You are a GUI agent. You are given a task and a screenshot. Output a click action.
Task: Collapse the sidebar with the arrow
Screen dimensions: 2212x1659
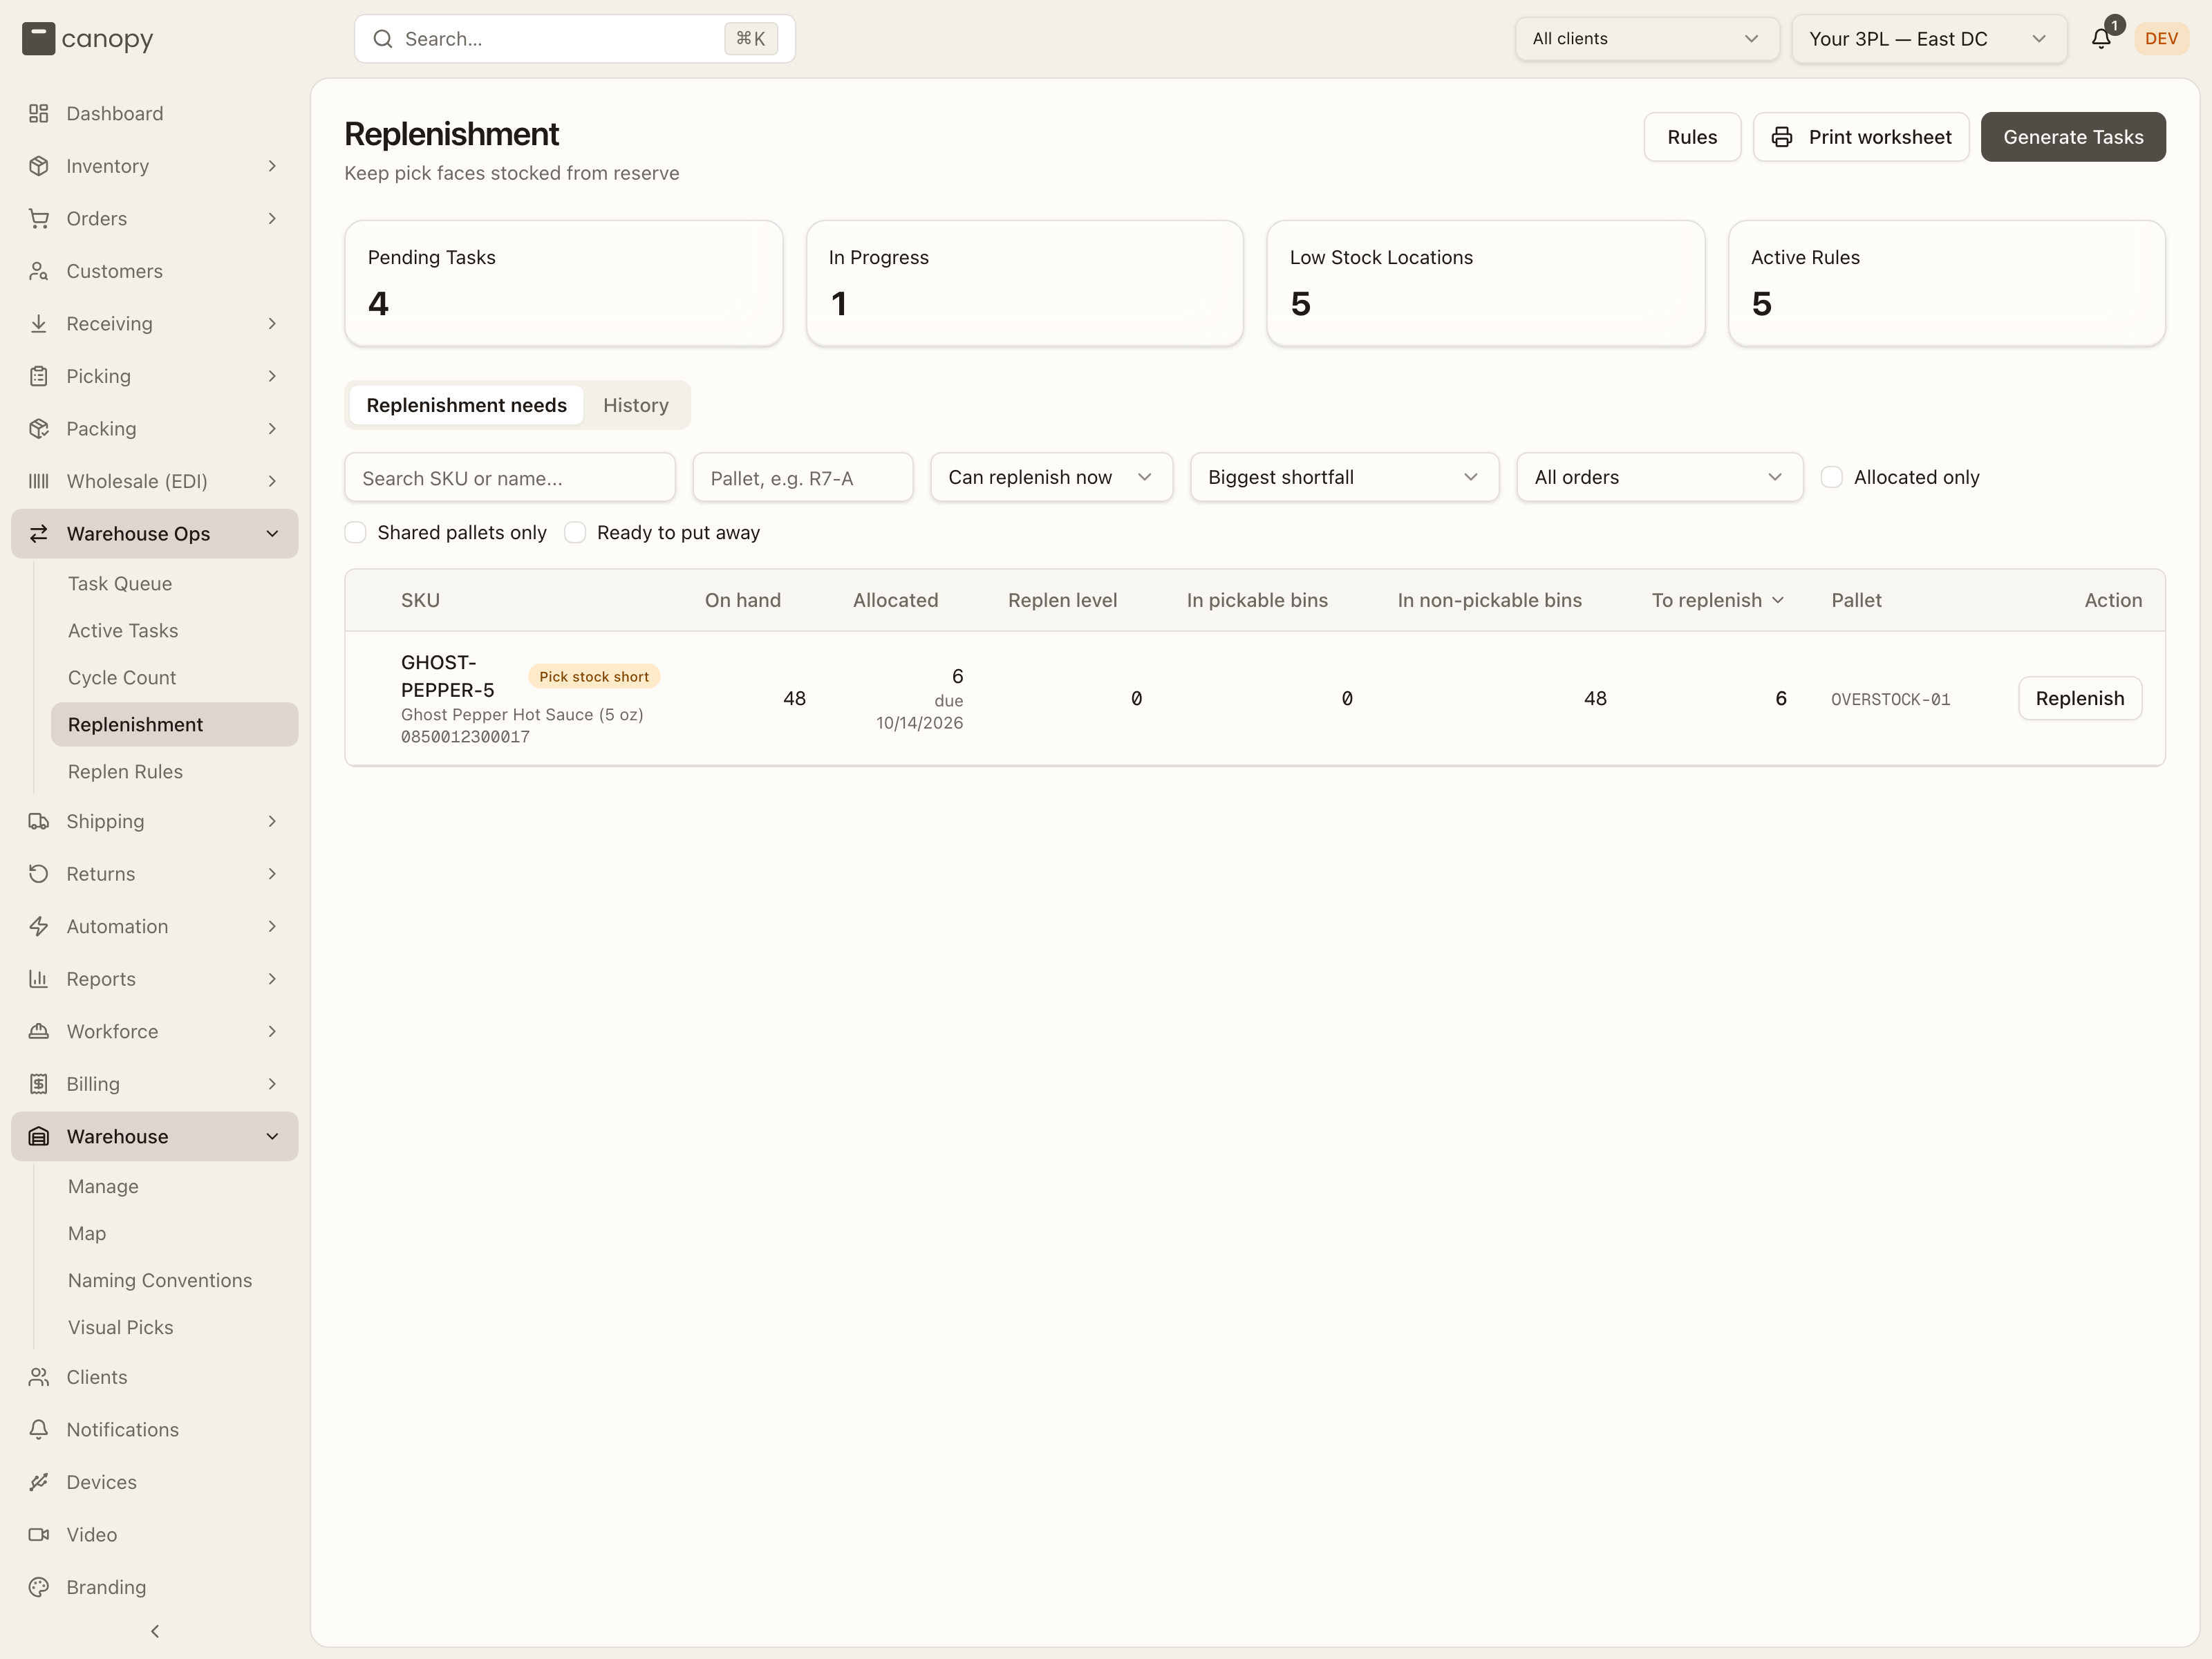[155, 1631]
